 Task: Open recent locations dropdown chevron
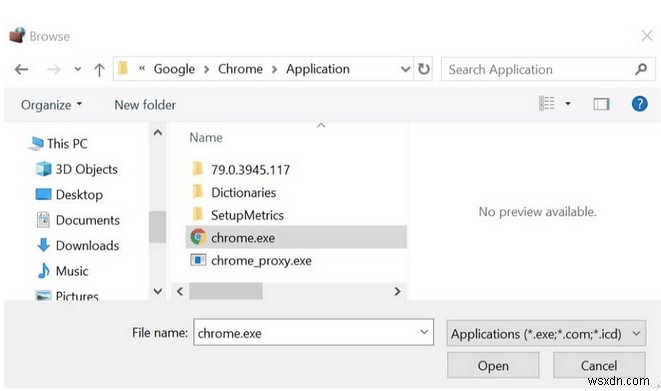[78, 69]
